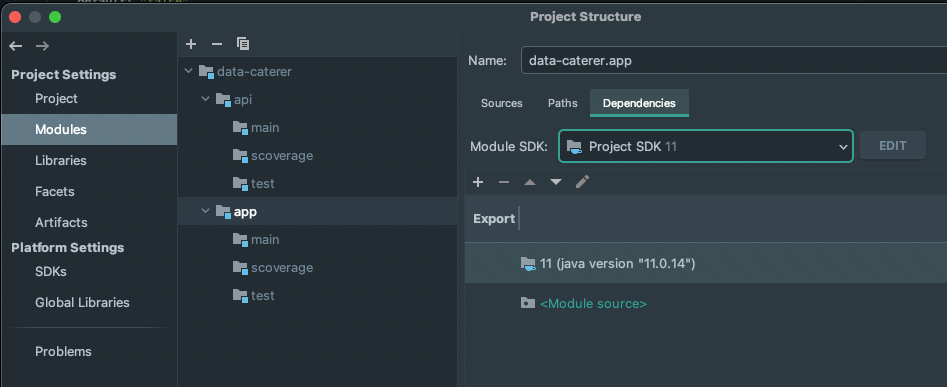Move dependency down arrow
Viewport: 947px width, 387px height.
tap(556, 182)
